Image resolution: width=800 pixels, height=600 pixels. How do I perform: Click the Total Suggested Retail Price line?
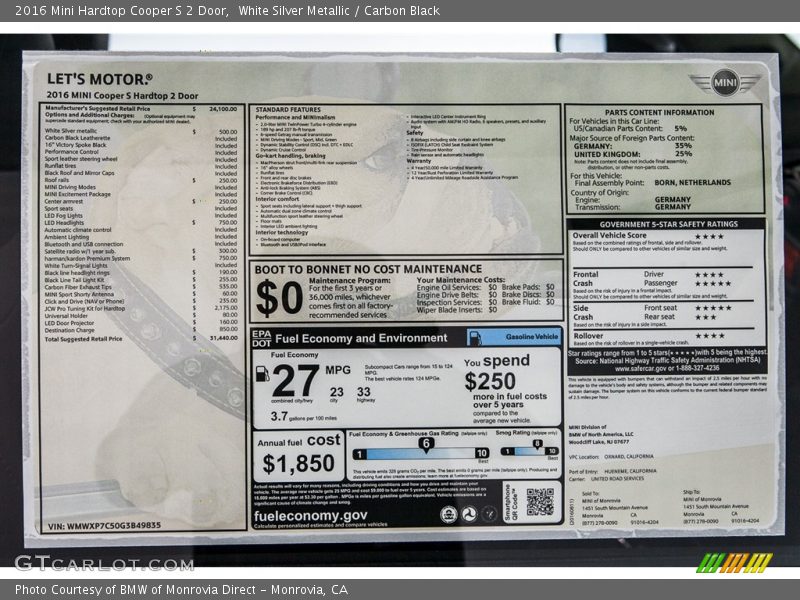[x=83, y=339]
